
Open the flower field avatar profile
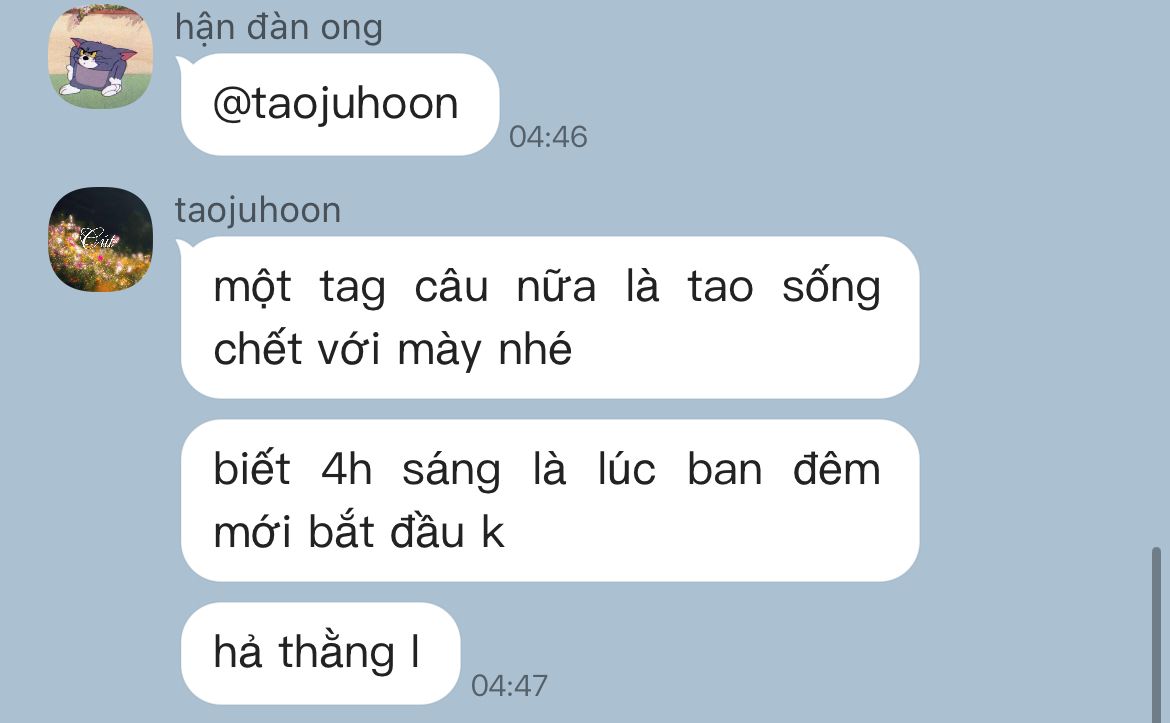tap(101, 240)
